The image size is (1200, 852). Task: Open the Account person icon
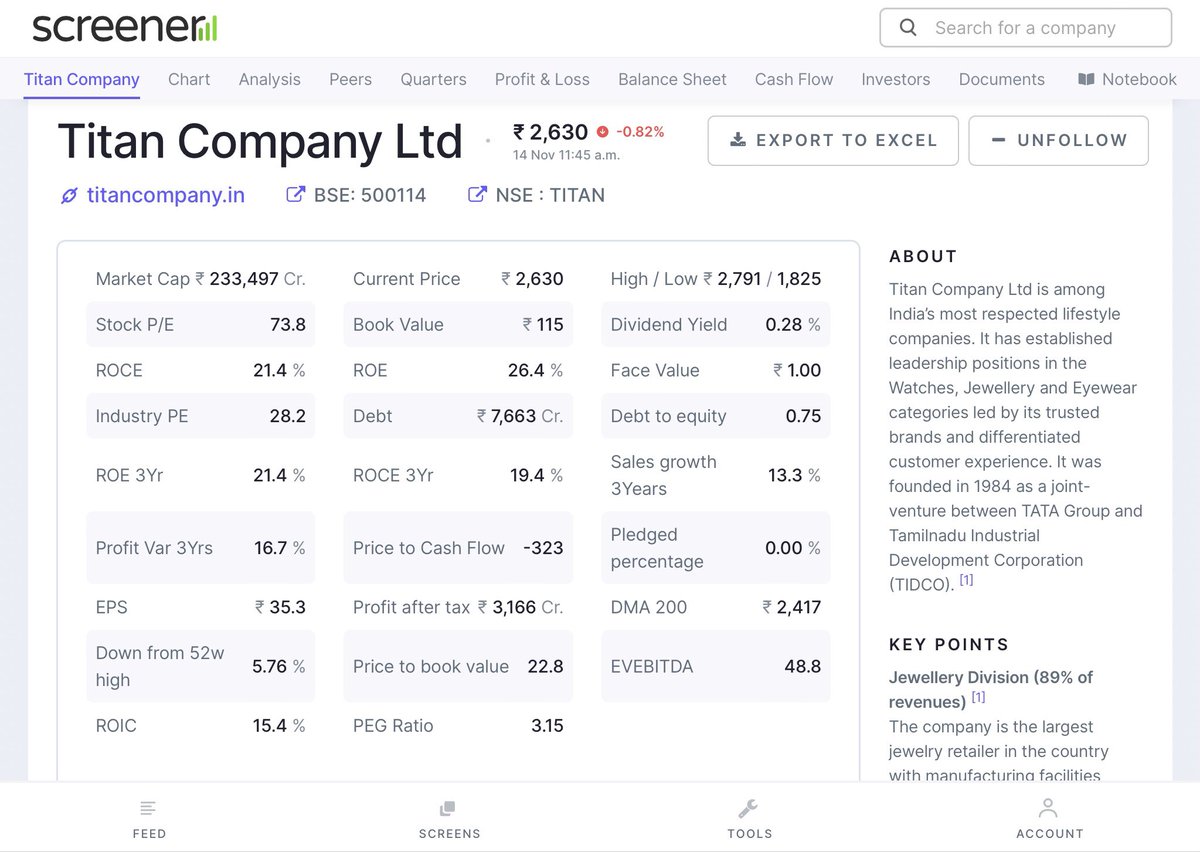[x=1049, y=807]
